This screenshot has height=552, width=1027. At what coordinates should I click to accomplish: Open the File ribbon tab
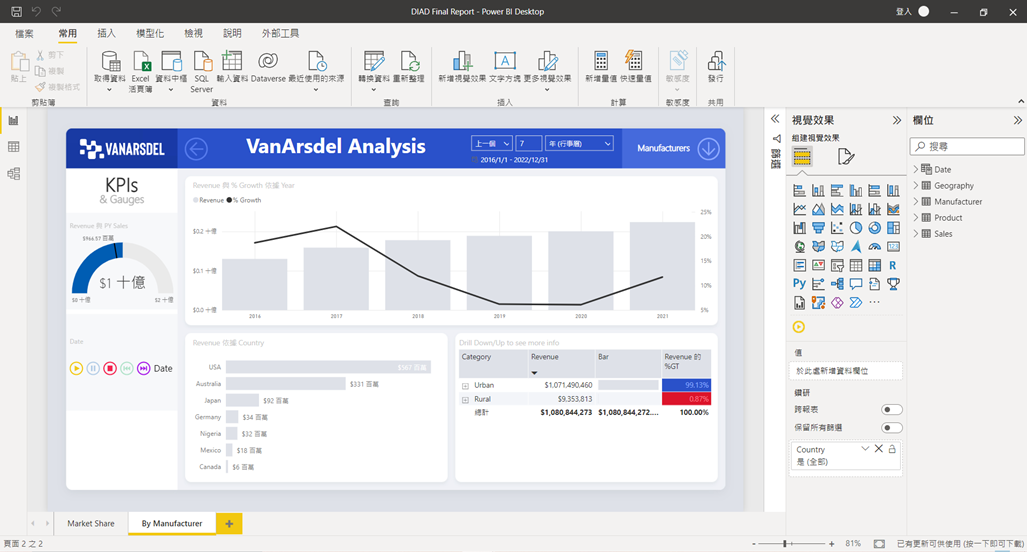click(x=24, y=33)
